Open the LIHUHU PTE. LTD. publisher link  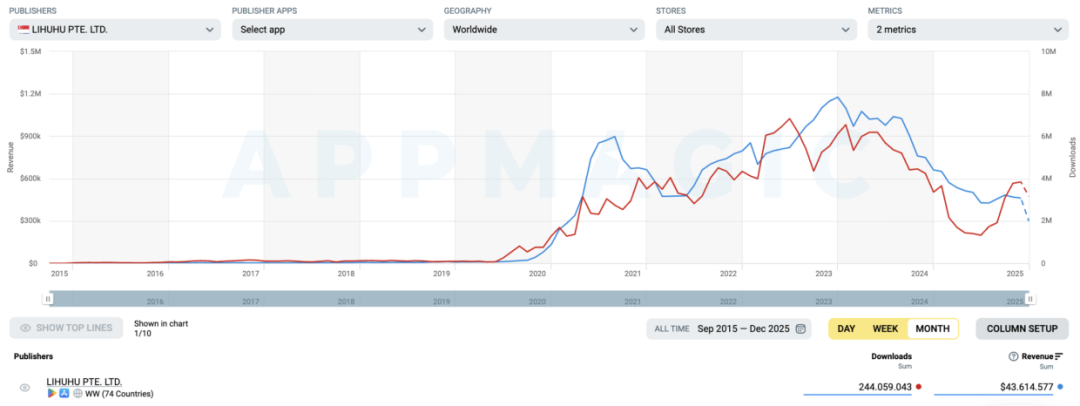pos(84,382)
